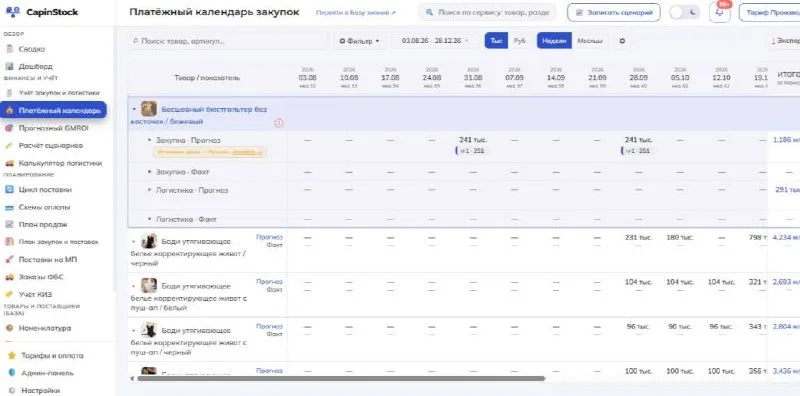
Task: Expand Закупка - Факт row
Action: pos(149,172)
